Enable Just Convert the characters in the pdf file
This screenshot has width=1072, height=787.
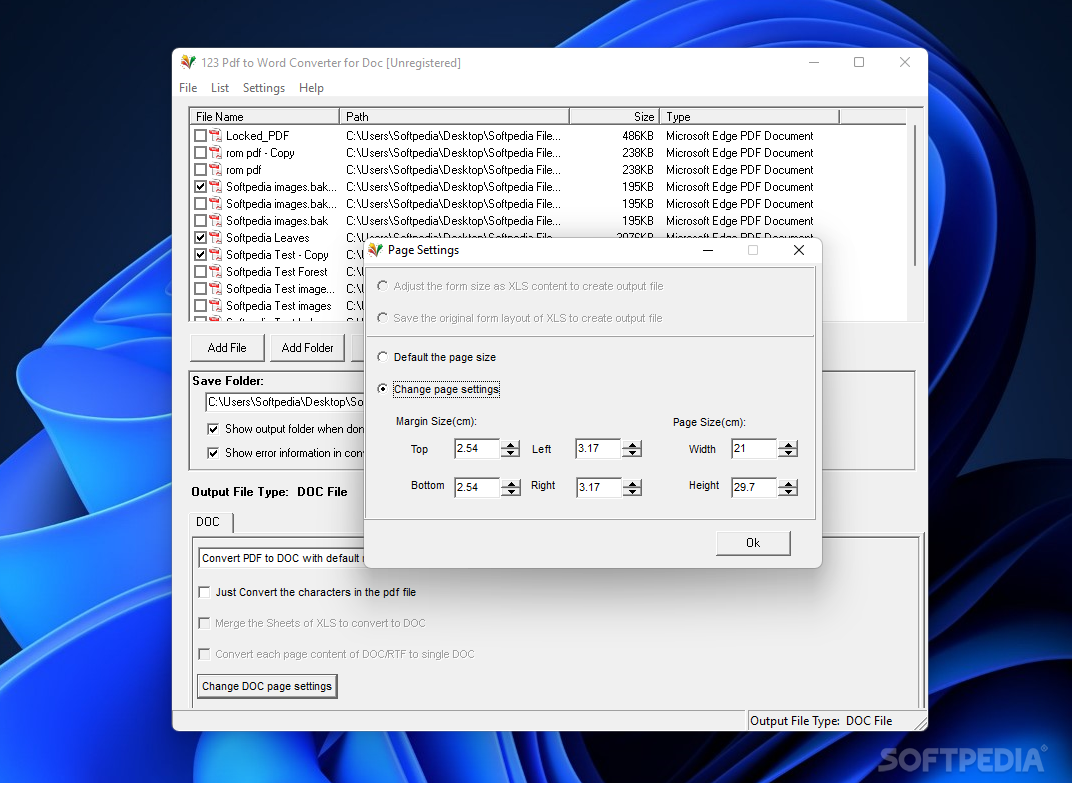click(204, 592)
